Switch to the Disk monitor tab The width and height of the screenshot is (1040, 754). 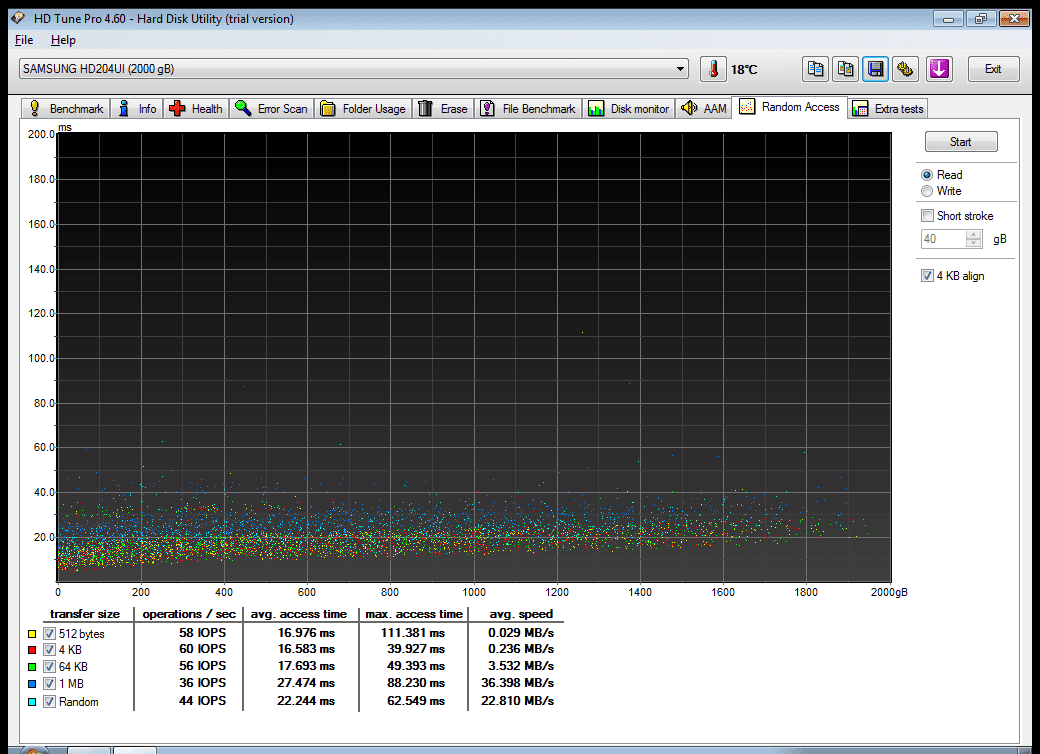629,109
